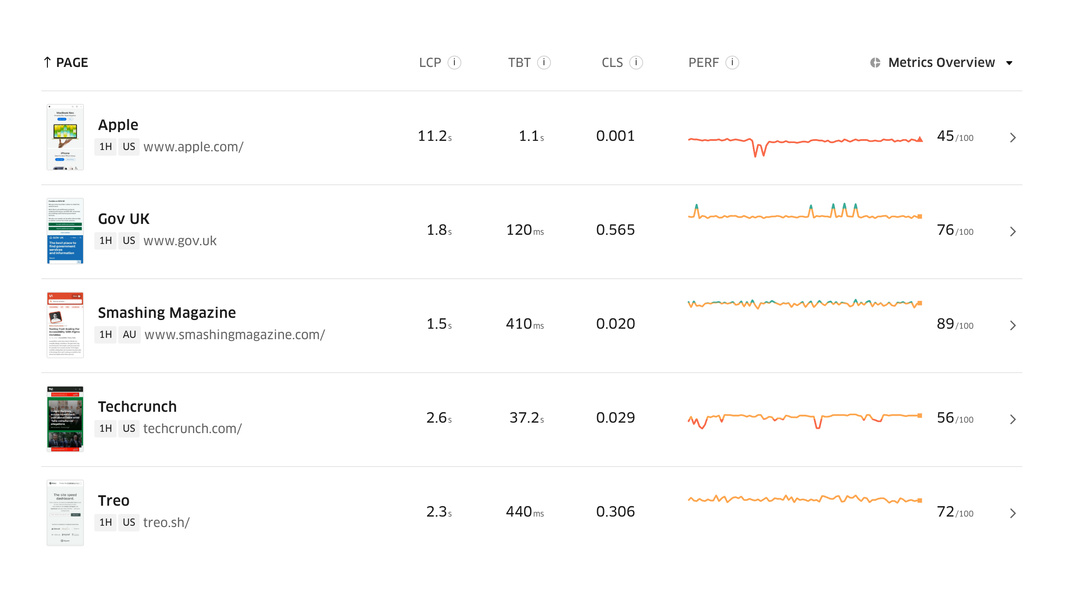Click the LCP info icon
The width and height of the screenshot is (1068, 608).
tap(454, 63)
